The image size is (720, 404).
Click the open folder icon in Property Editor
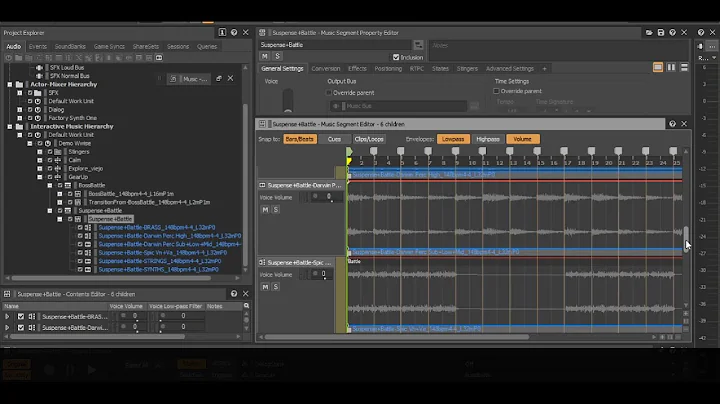click(649, 33)
